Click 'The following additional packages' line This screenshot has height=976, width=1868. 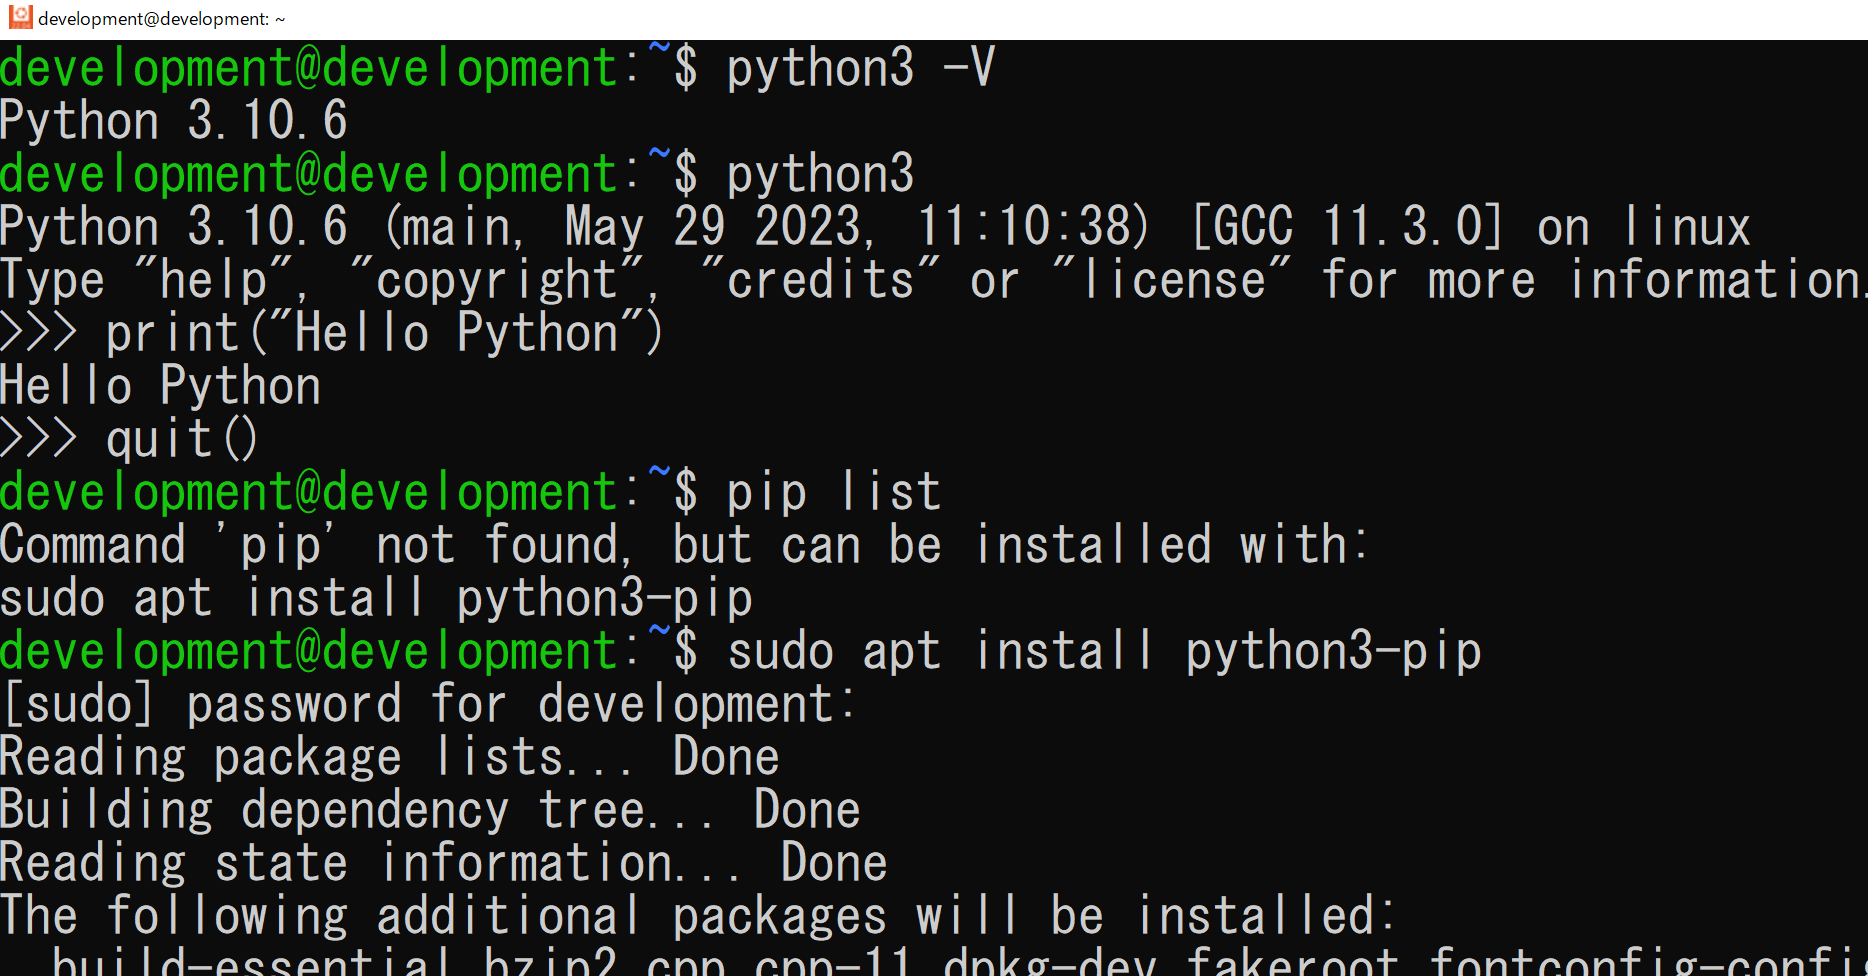point(698,916)
